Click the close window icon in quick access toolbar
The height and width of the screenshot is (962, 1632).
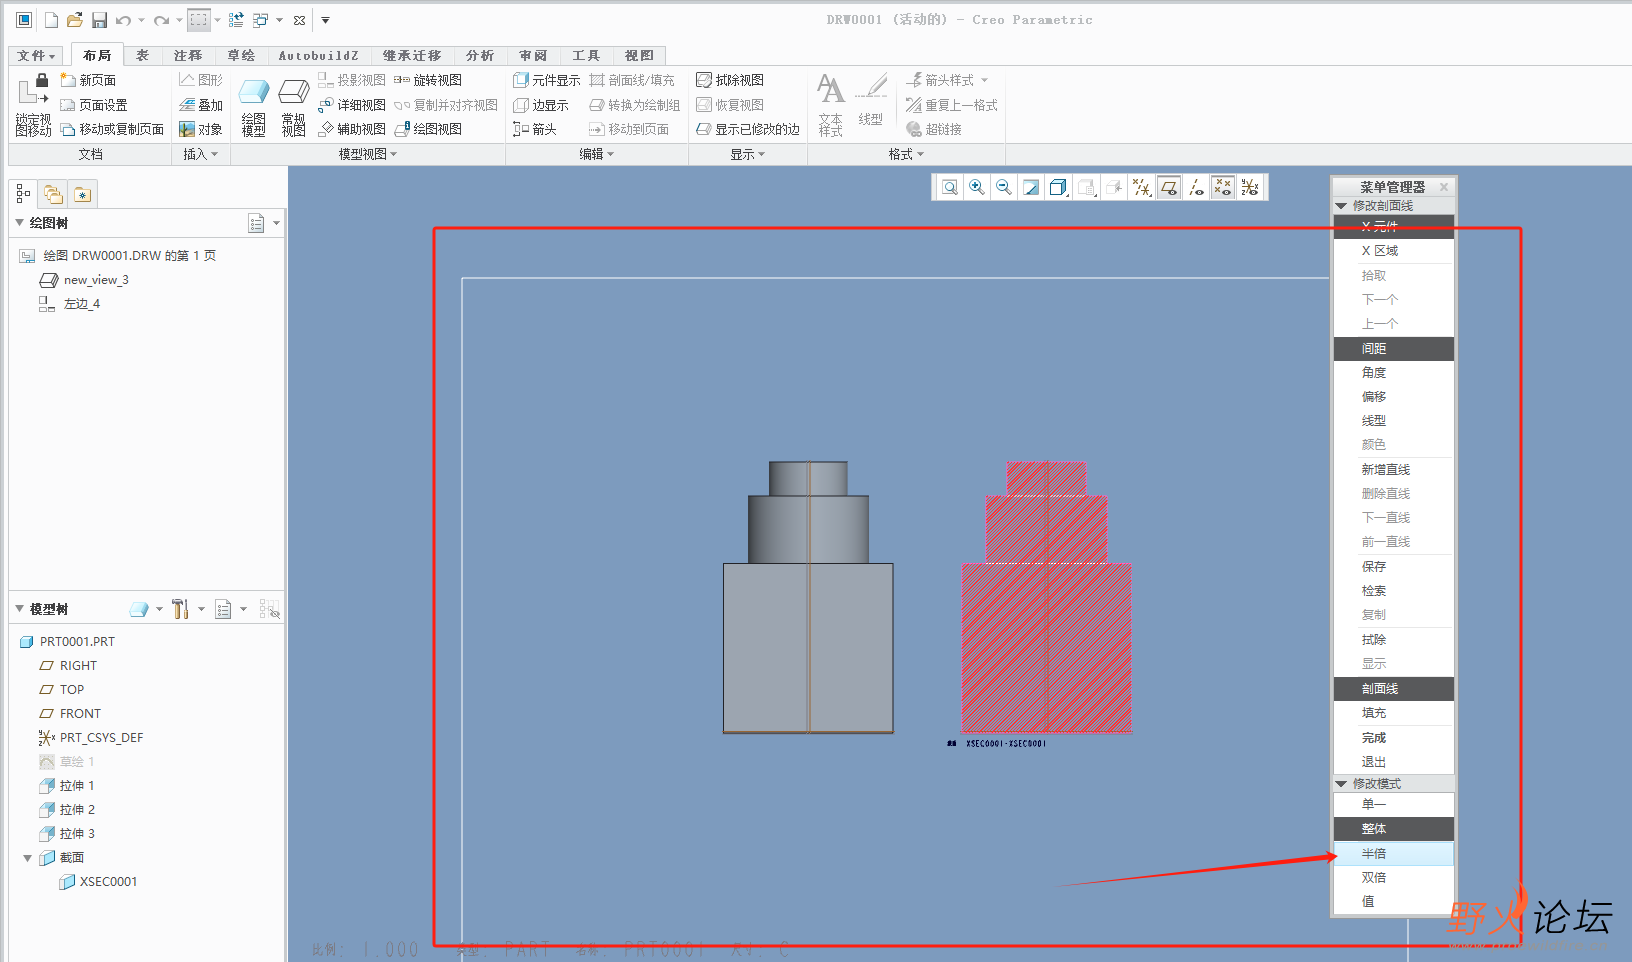[299, 20]
